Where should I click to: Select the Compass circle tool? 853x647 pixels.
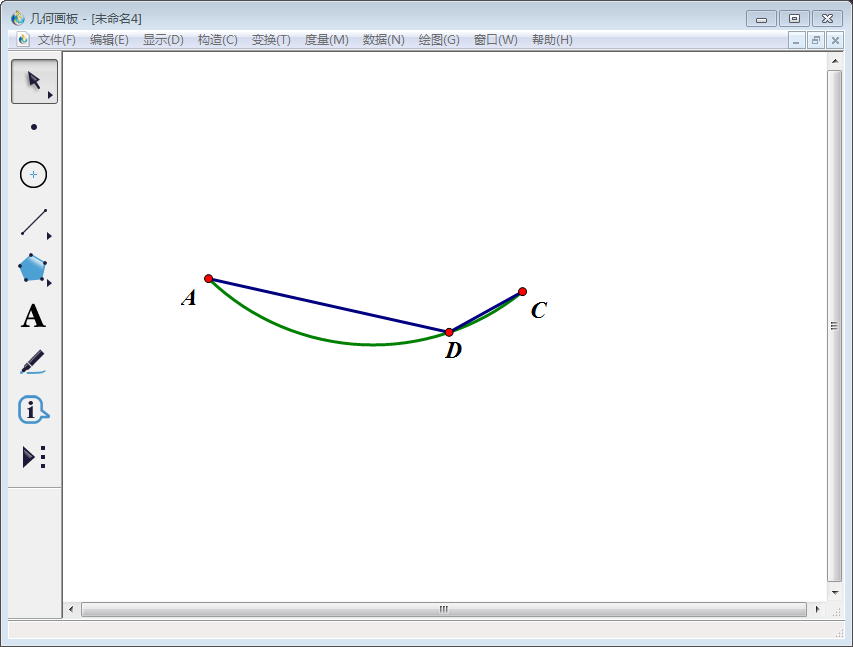click(33, 175)
